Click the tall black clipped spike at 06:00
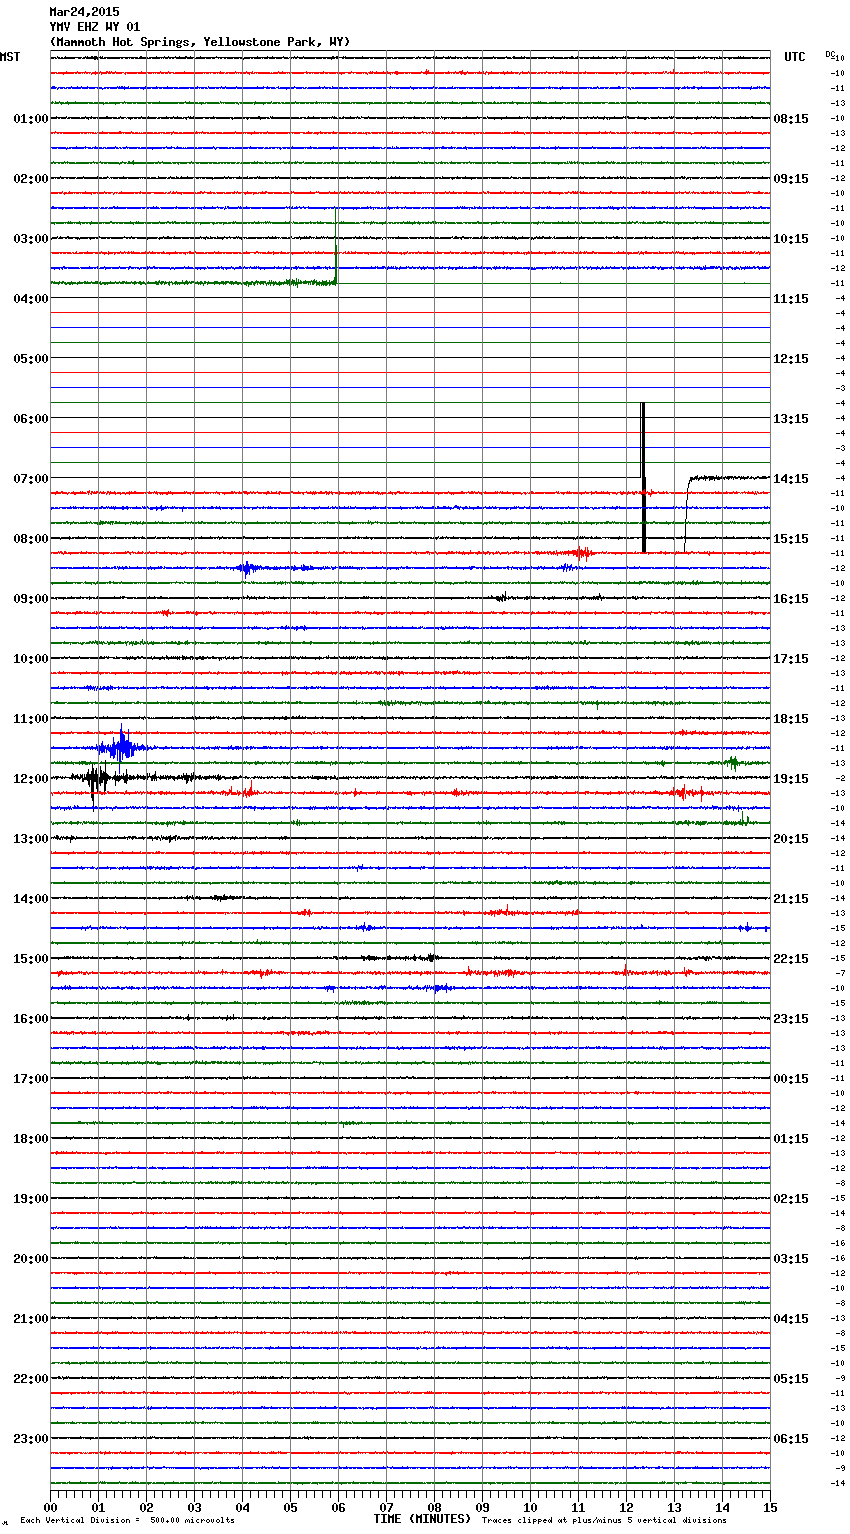The width and height of the screenshot is (850, 1534). (x=643, y=478)
